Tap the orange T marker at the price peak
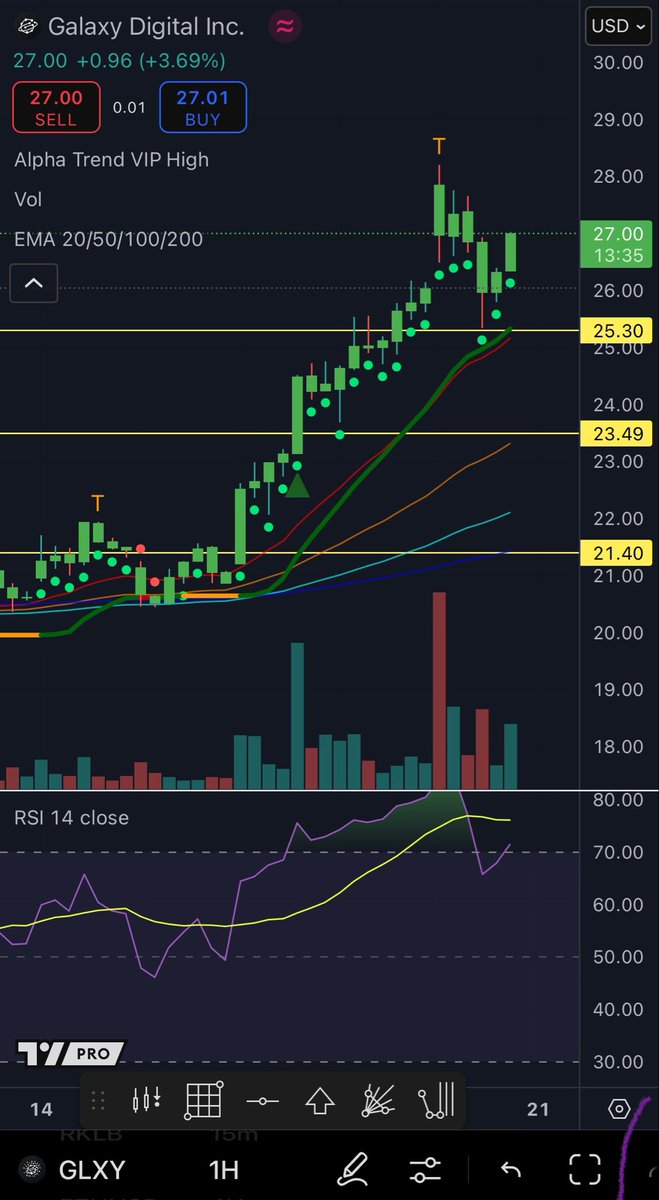 (439, 146)
